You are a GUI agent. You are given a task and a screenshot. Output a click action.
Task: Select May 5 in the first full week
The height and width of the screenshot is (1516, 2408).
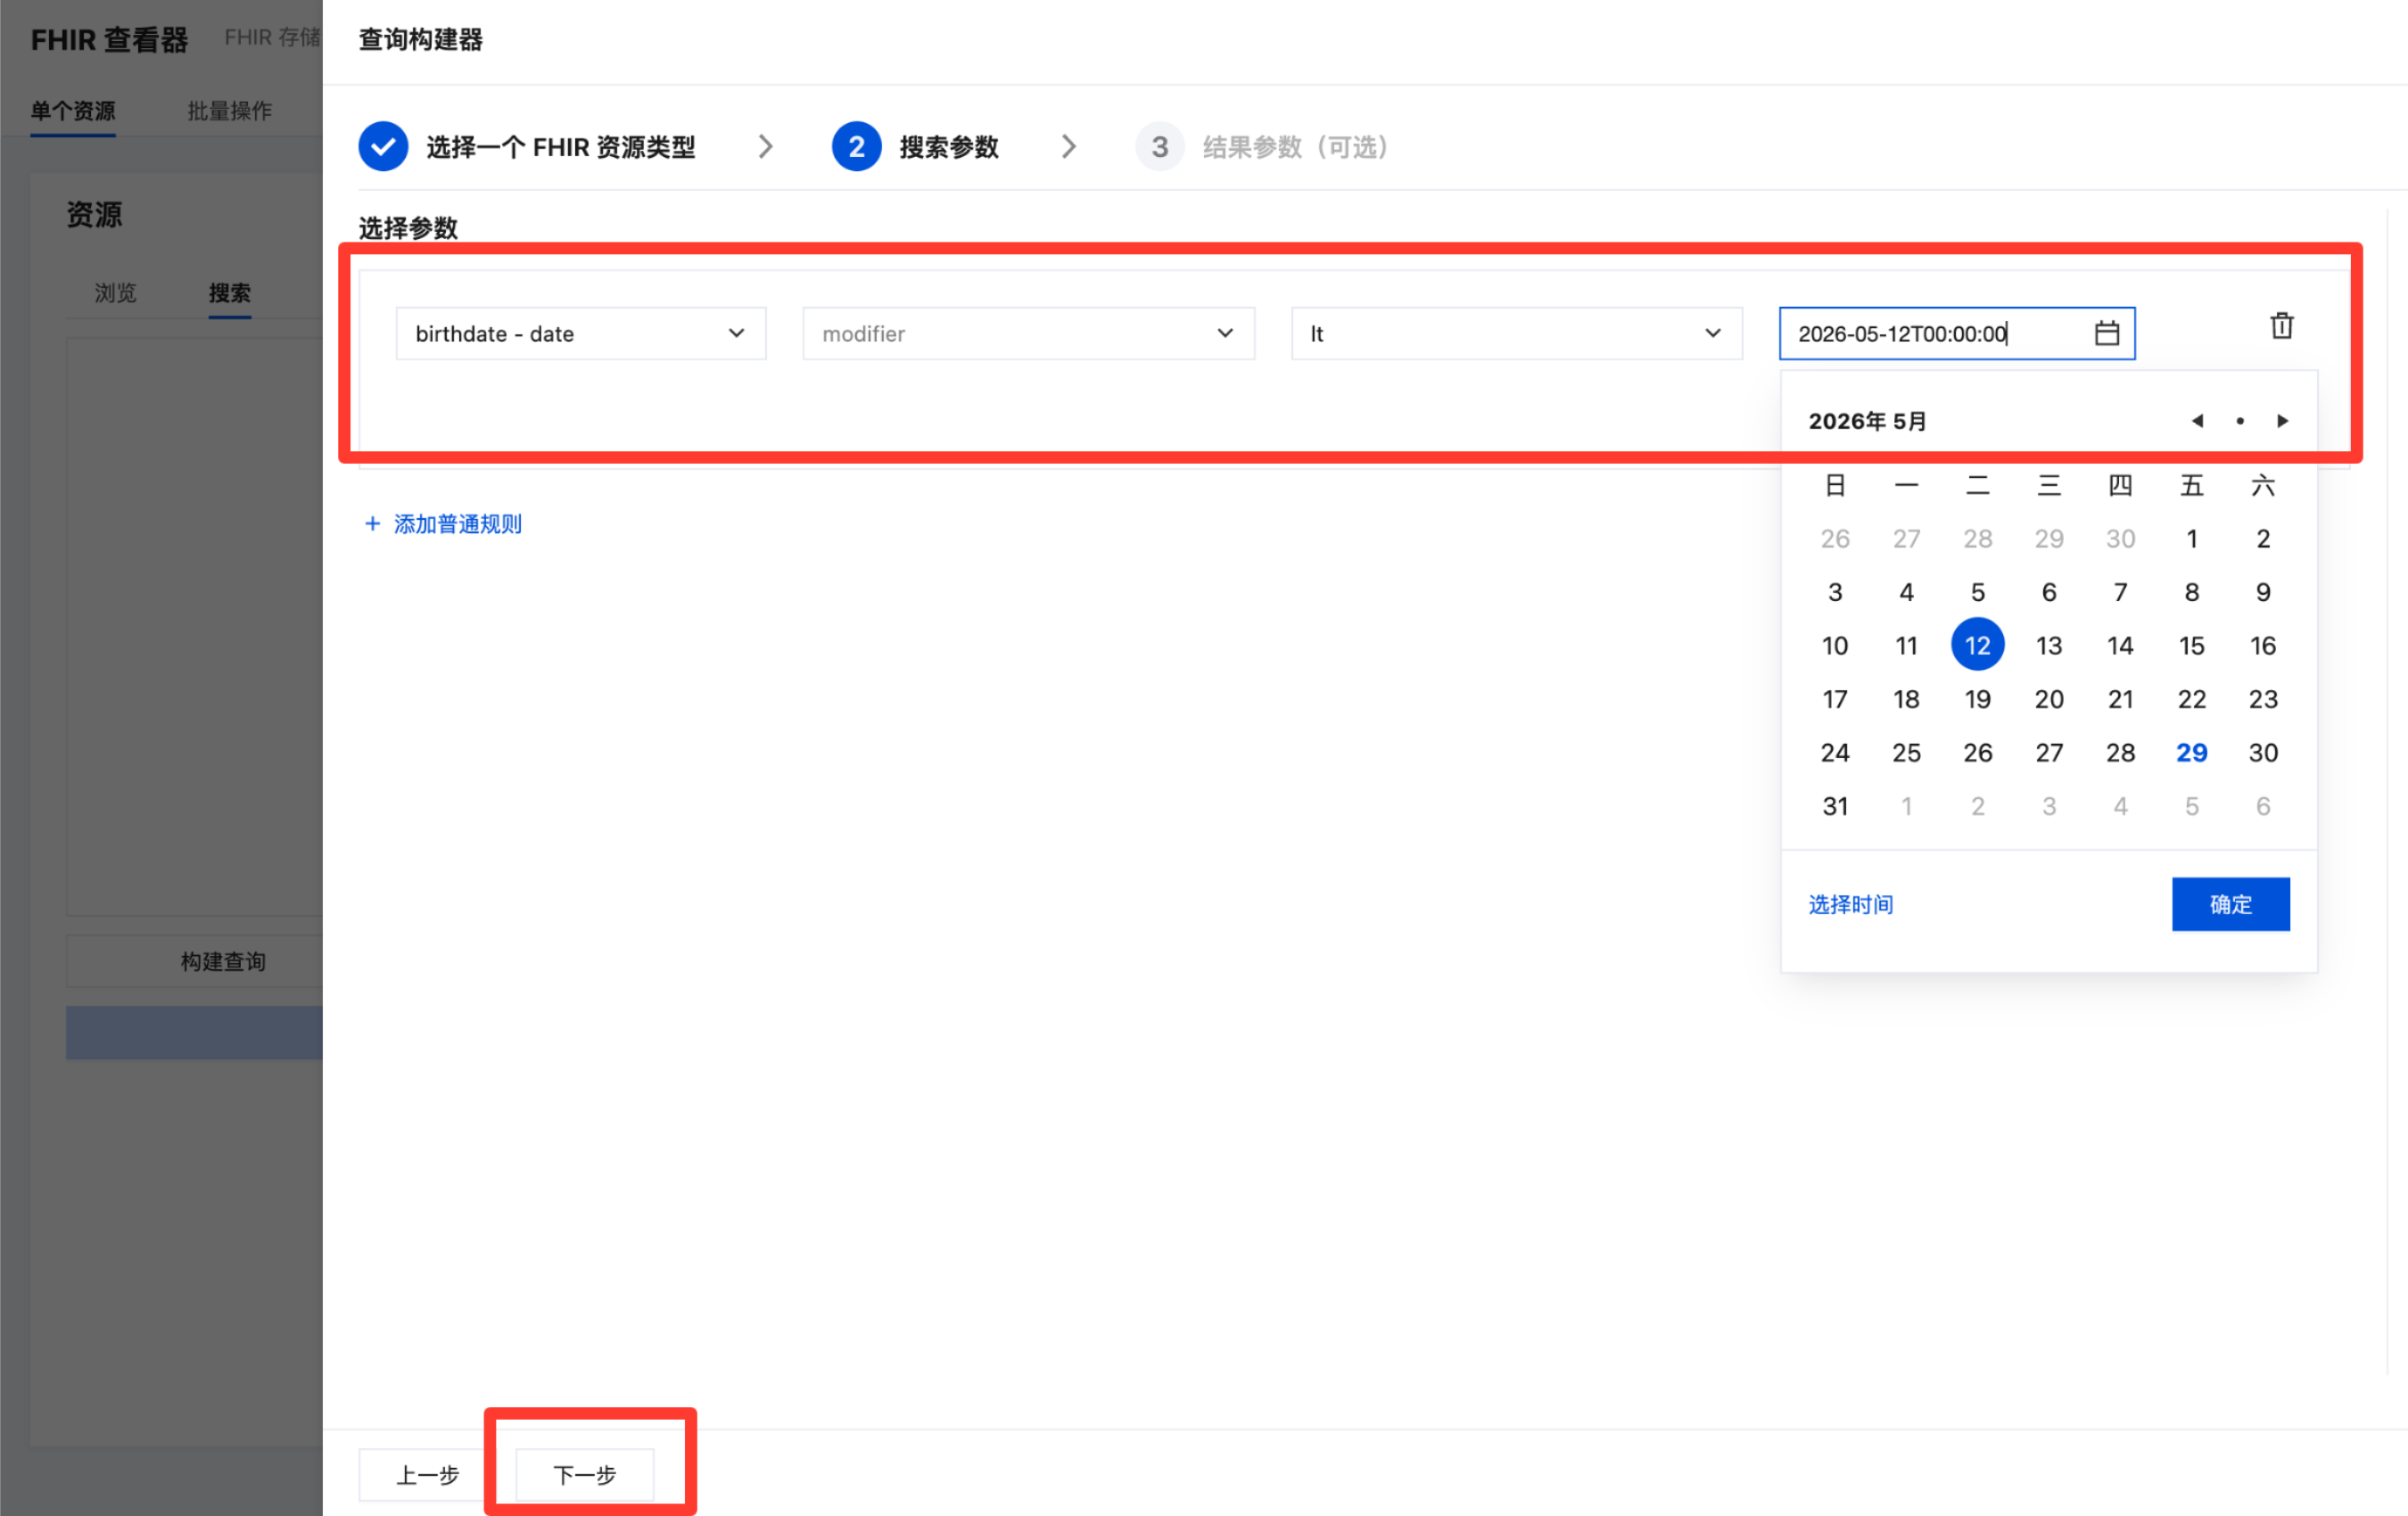(1977, 592)
